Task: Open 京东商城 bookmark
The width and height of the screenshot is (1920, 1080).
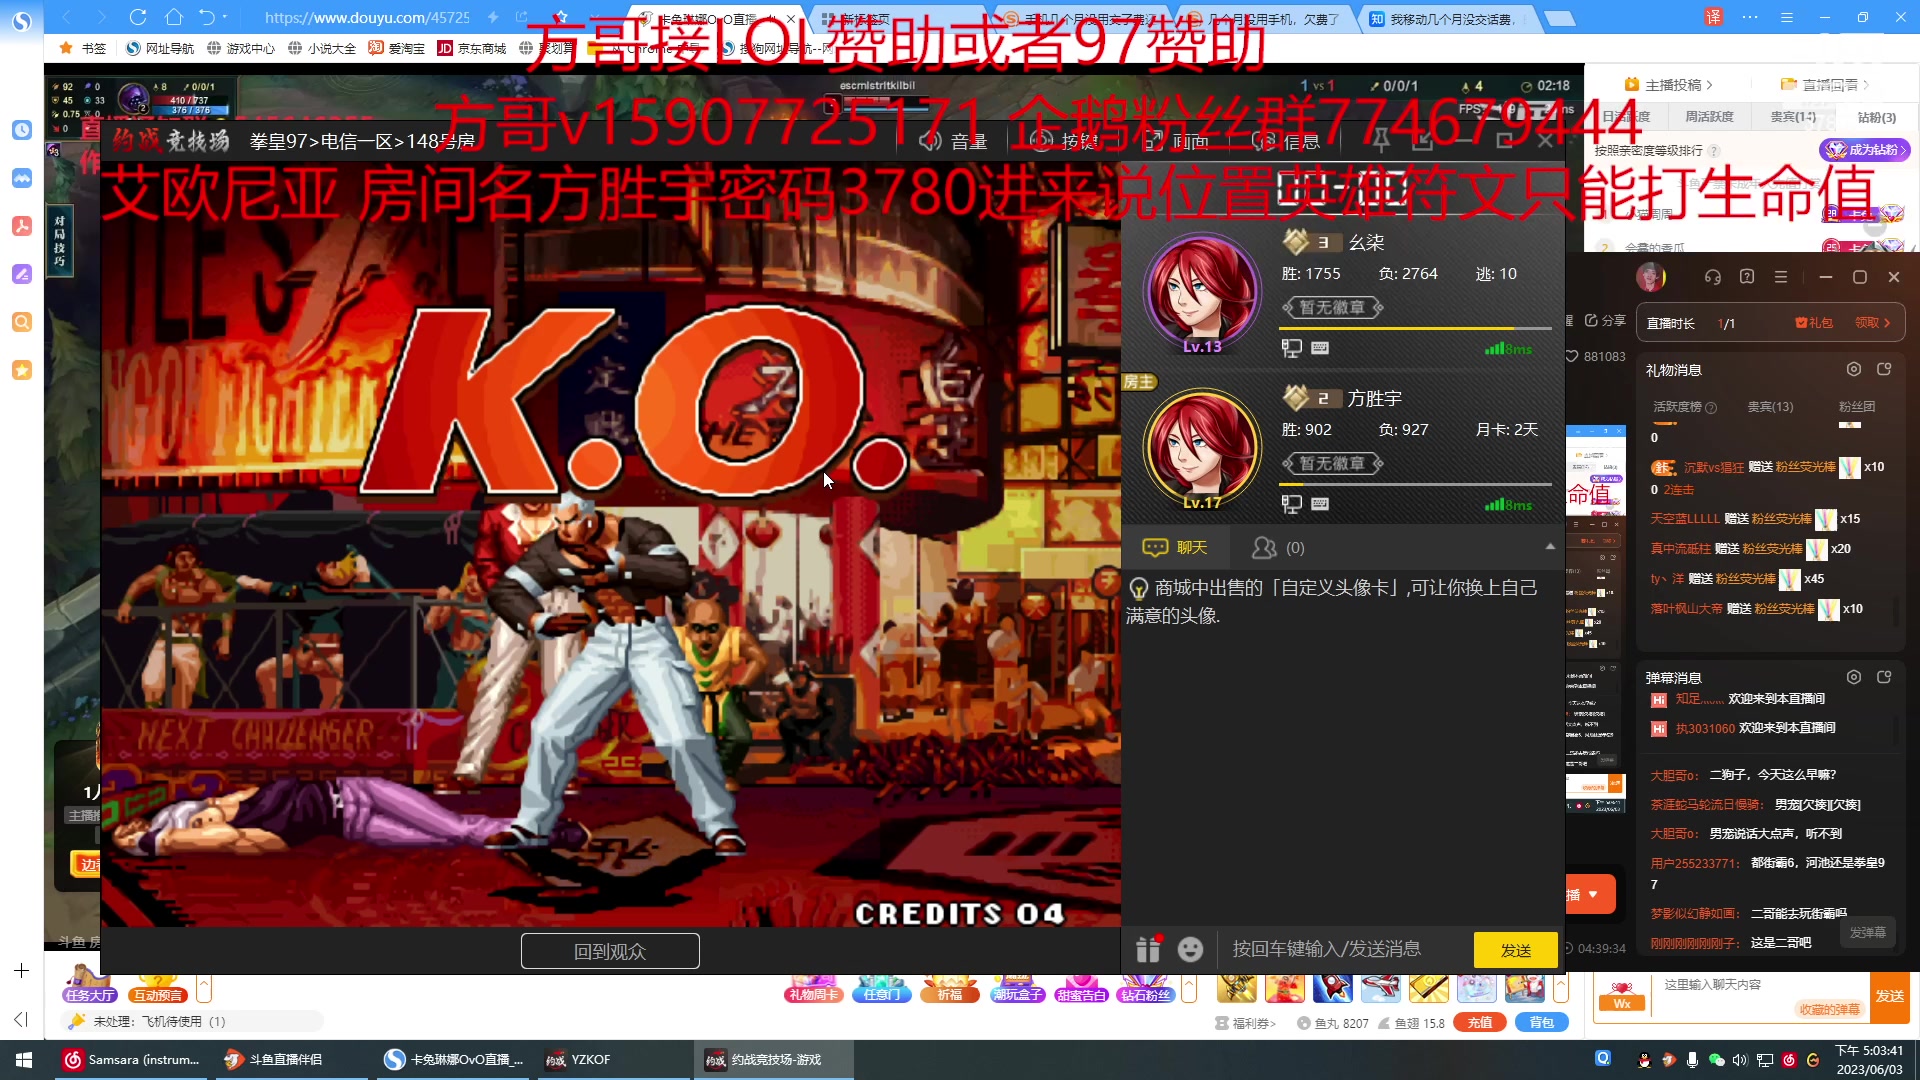Action: [472, 48]
